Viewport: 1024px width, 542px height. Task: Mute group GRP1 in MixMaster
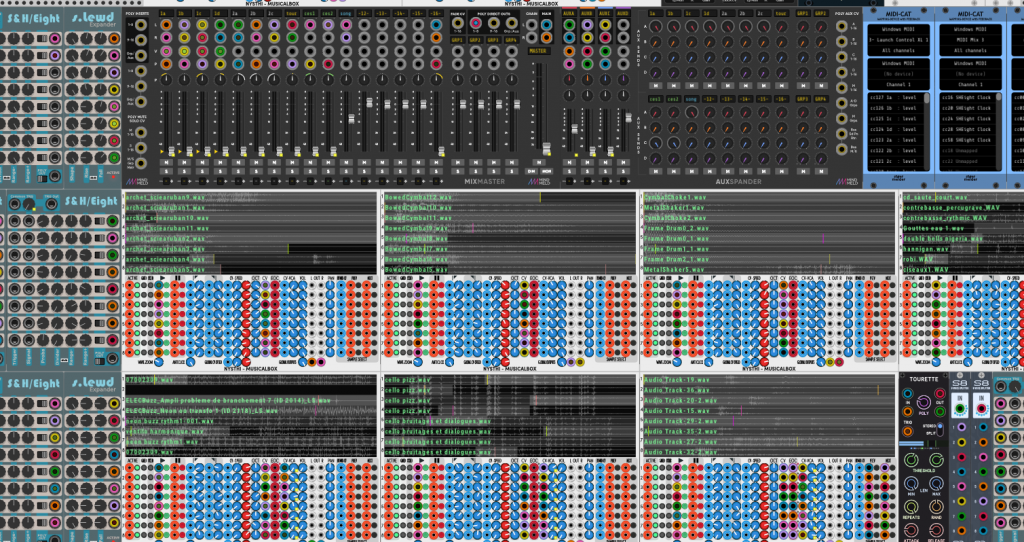point(458,162)
